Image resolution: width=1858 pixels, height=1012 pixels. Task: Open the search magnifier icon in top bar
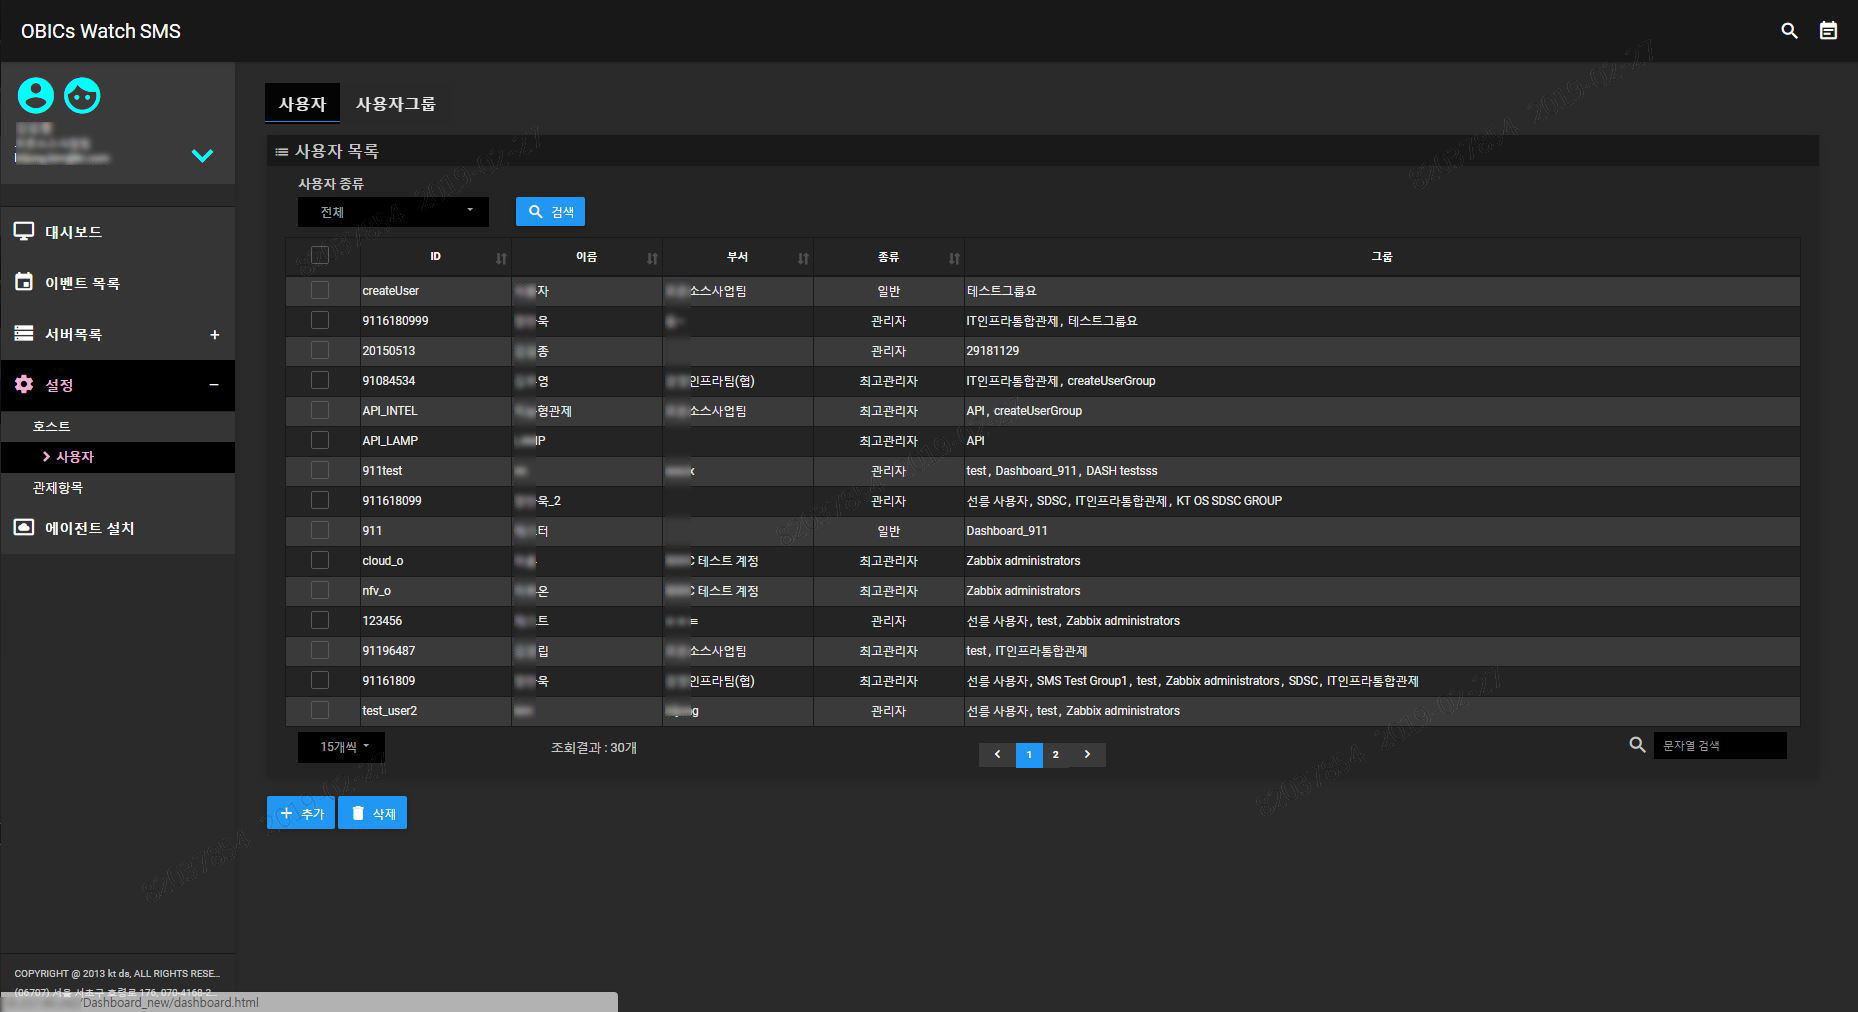coord(1789,31)
